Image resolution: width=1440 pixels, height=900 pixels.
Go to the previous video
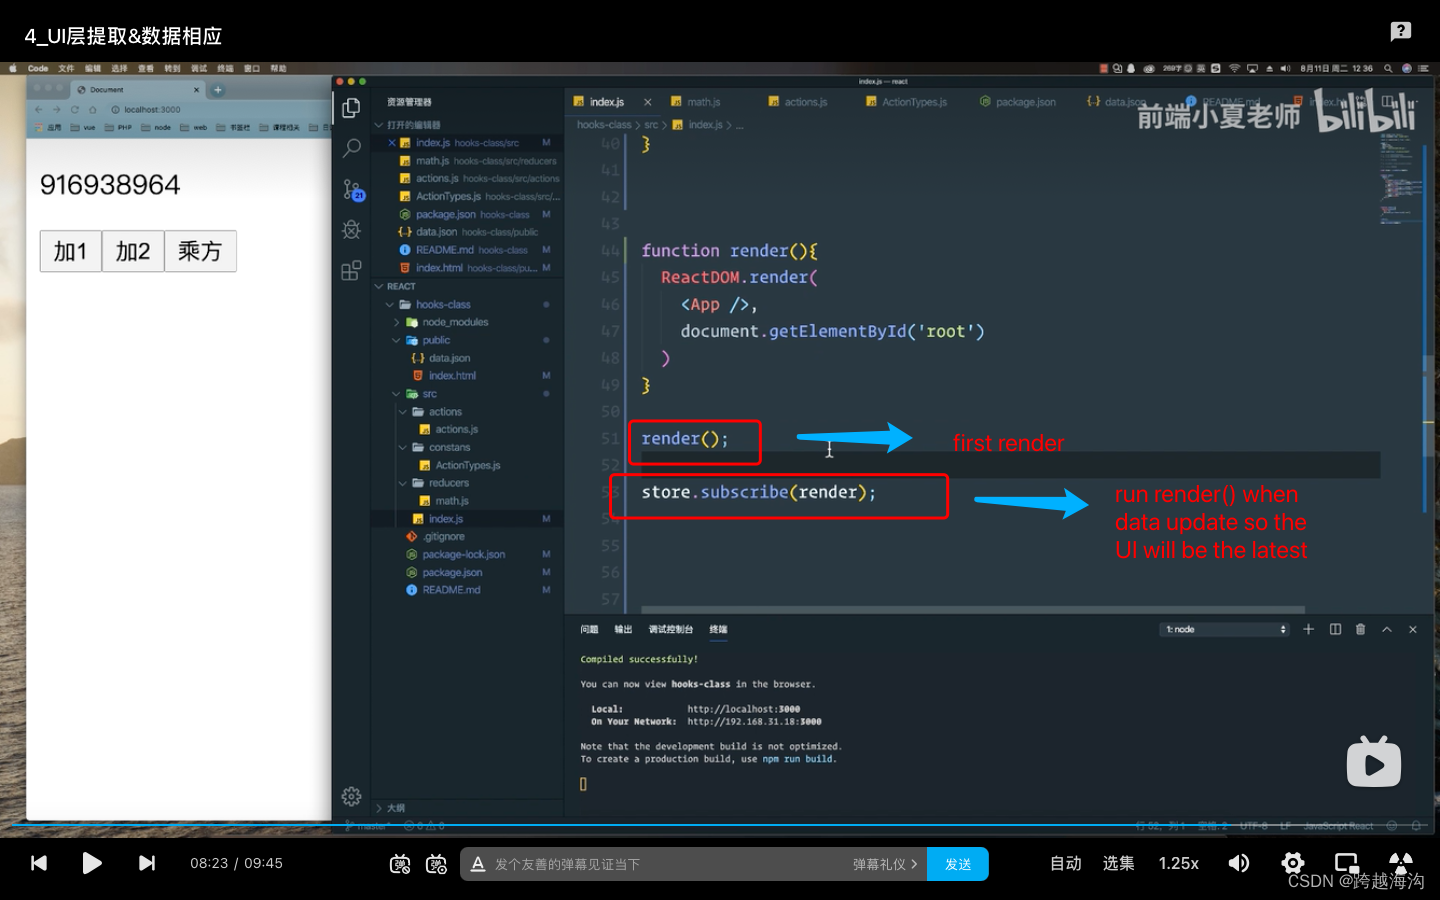(39, 863)
